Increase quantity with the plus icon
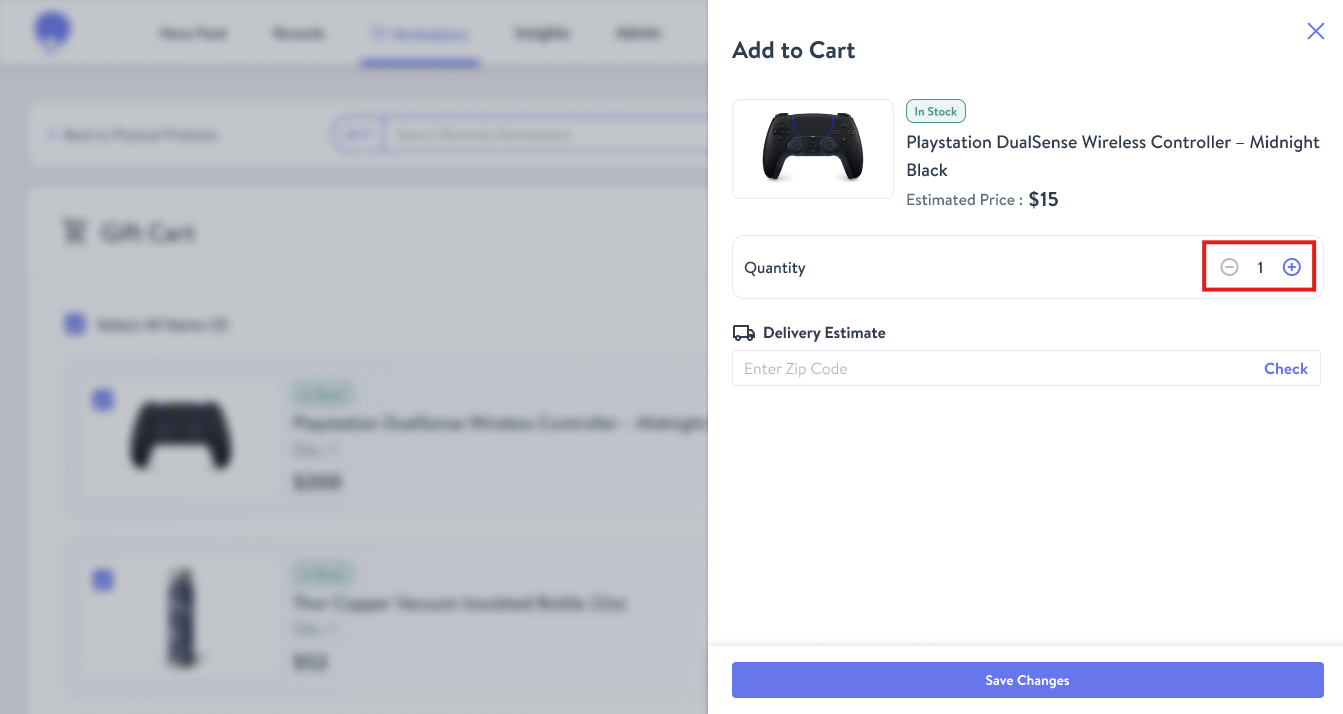This screenshot has width=1343, height=714. pos(1292,267)
